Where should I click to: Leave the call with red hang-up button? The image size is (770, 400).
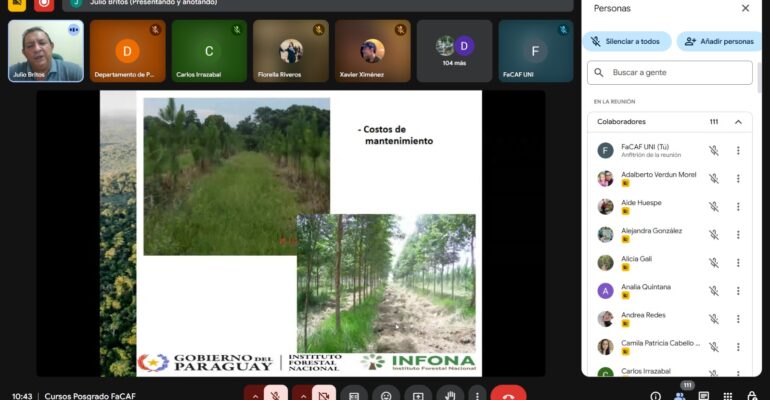click(508, 394)
